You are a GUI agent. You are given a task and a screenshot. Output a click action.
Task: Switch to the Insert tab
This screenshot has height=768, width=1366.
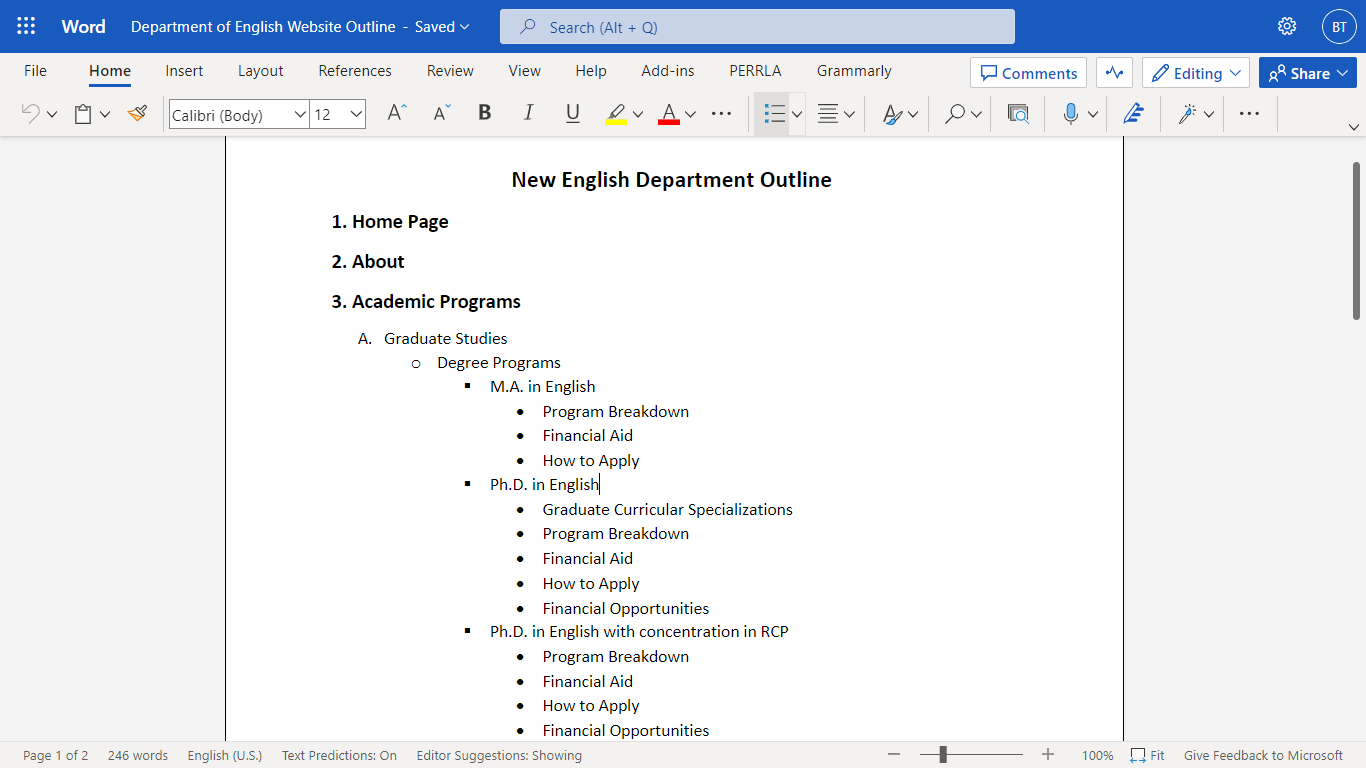[x=184, y=71]
